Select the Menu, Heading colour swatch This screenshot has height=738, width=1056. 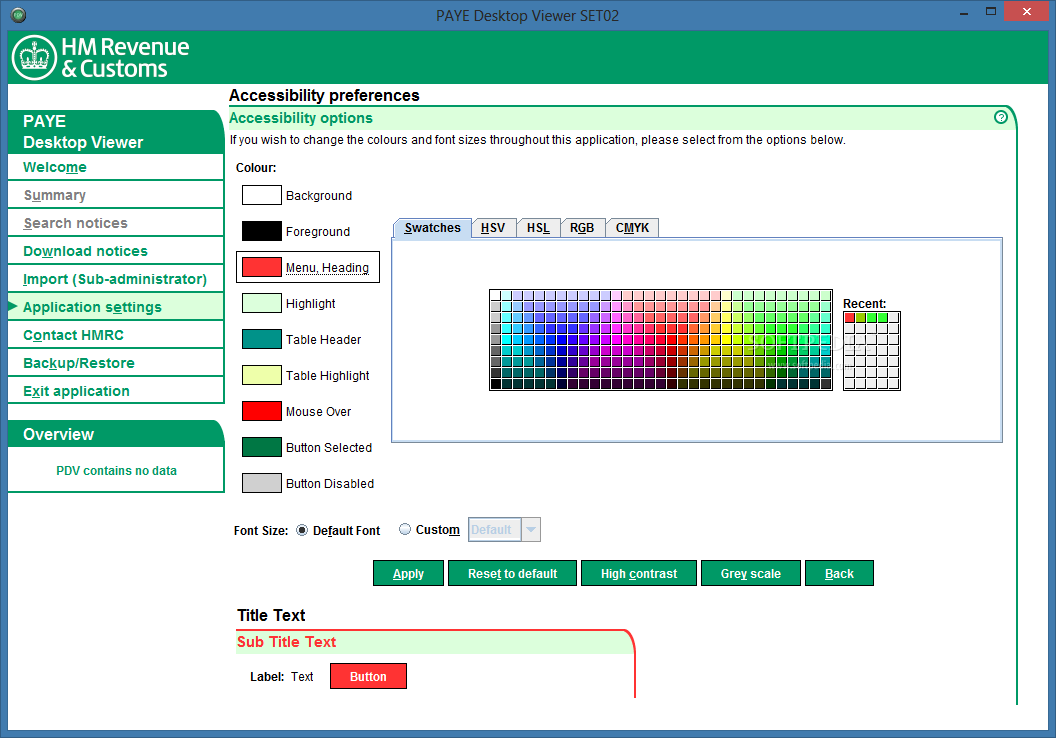[262, 267]
